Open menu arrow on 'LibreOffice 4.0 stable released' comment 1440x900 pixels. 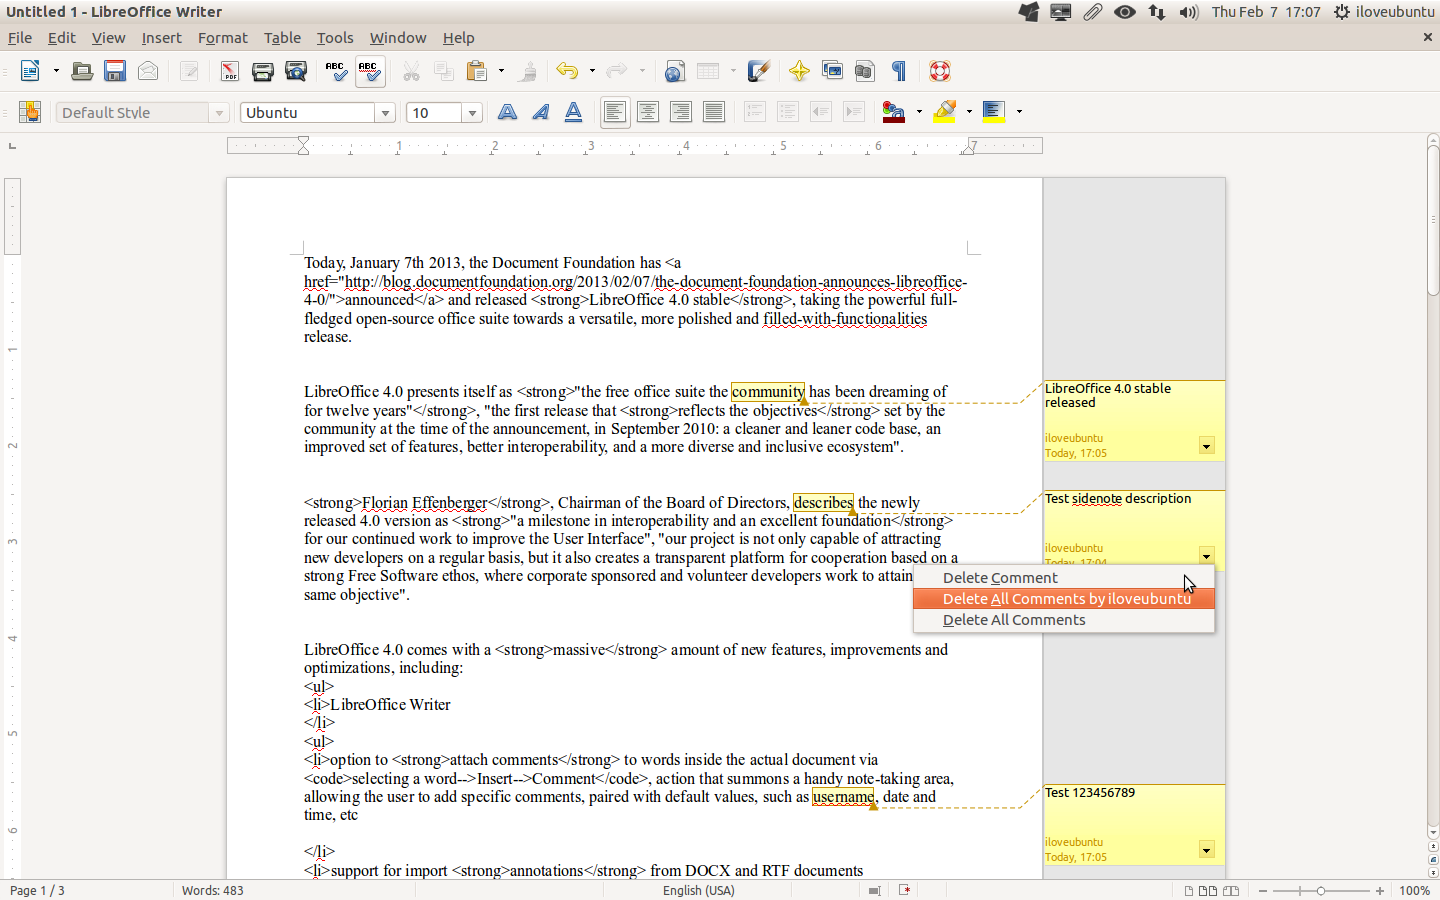pyautogui.click(x=1206, y=446)
